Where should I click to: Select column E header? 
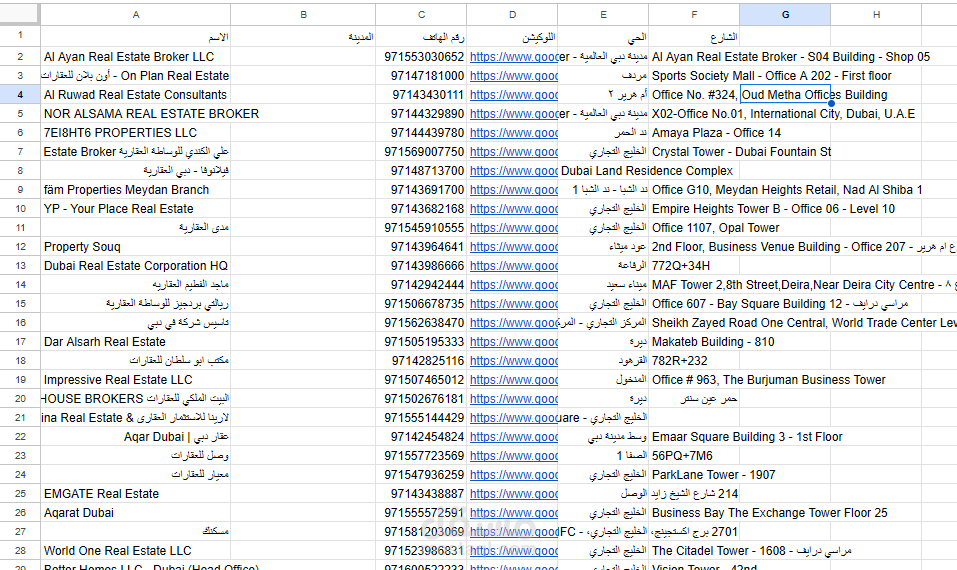(x=603, y=15)
